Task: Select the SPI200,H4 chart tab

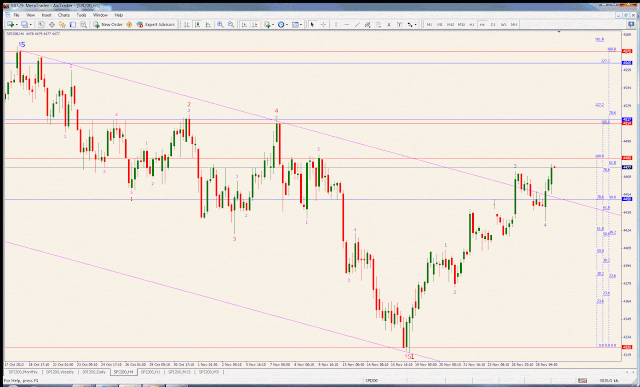Action: coord(123,372)
